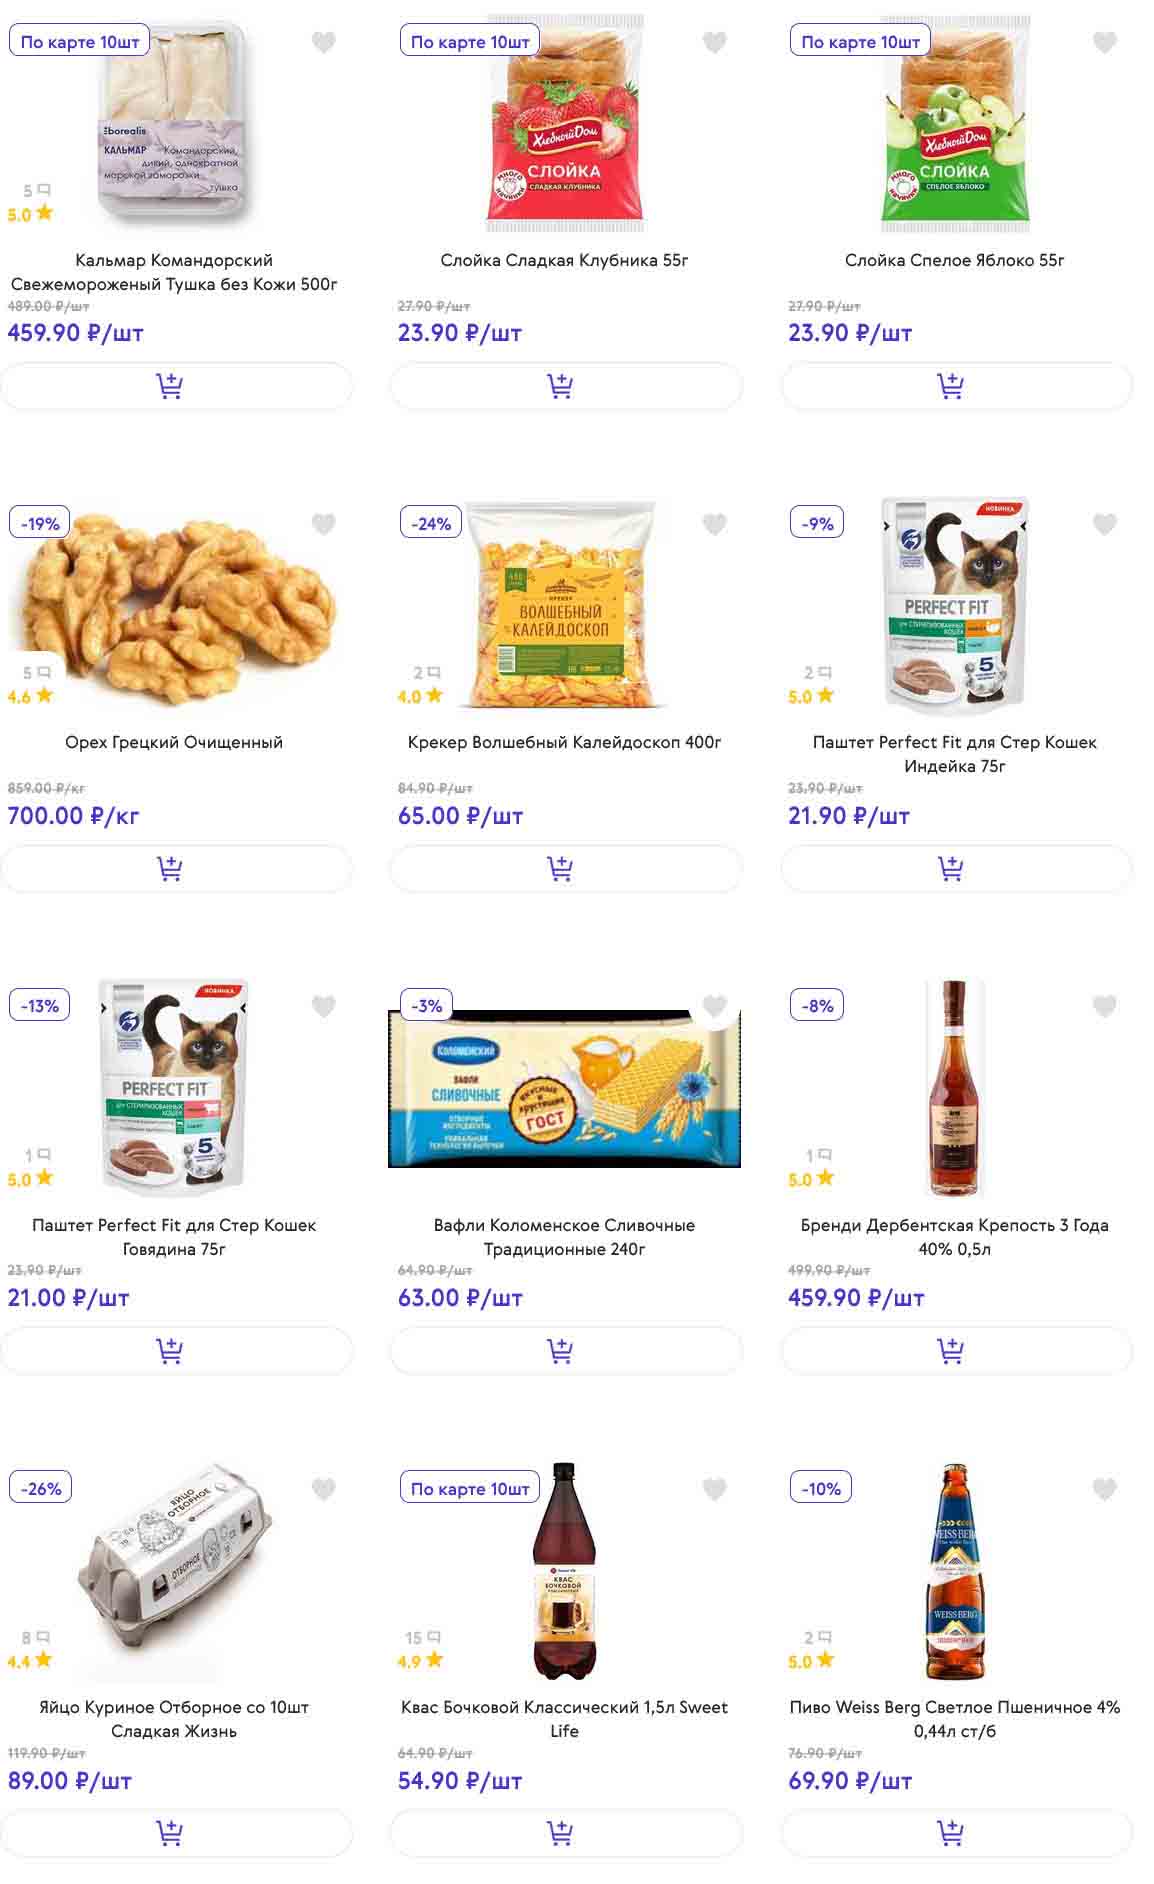Toggle favorite heart on Слойка Спелое Яблоко
The height and width of the screenshot is (1884, 1154).
1104,42
